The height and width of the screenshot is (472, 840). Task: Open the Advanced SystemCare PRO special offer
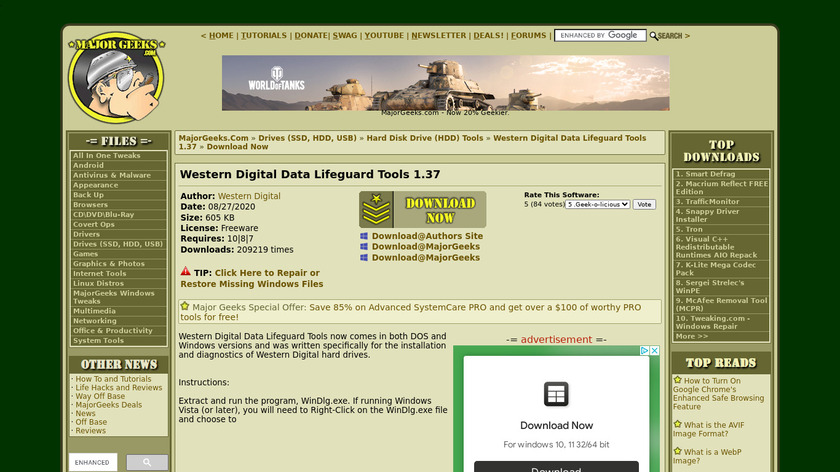[410, 312]
